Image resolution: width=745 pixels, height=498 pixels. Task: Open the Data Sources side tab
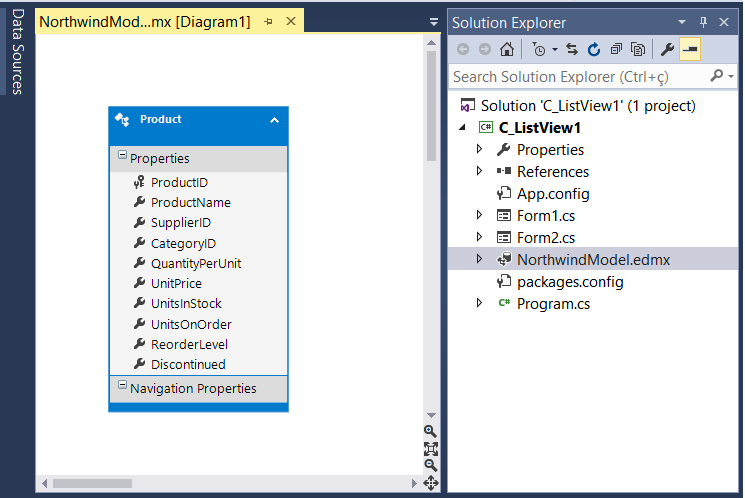[18, 51]
